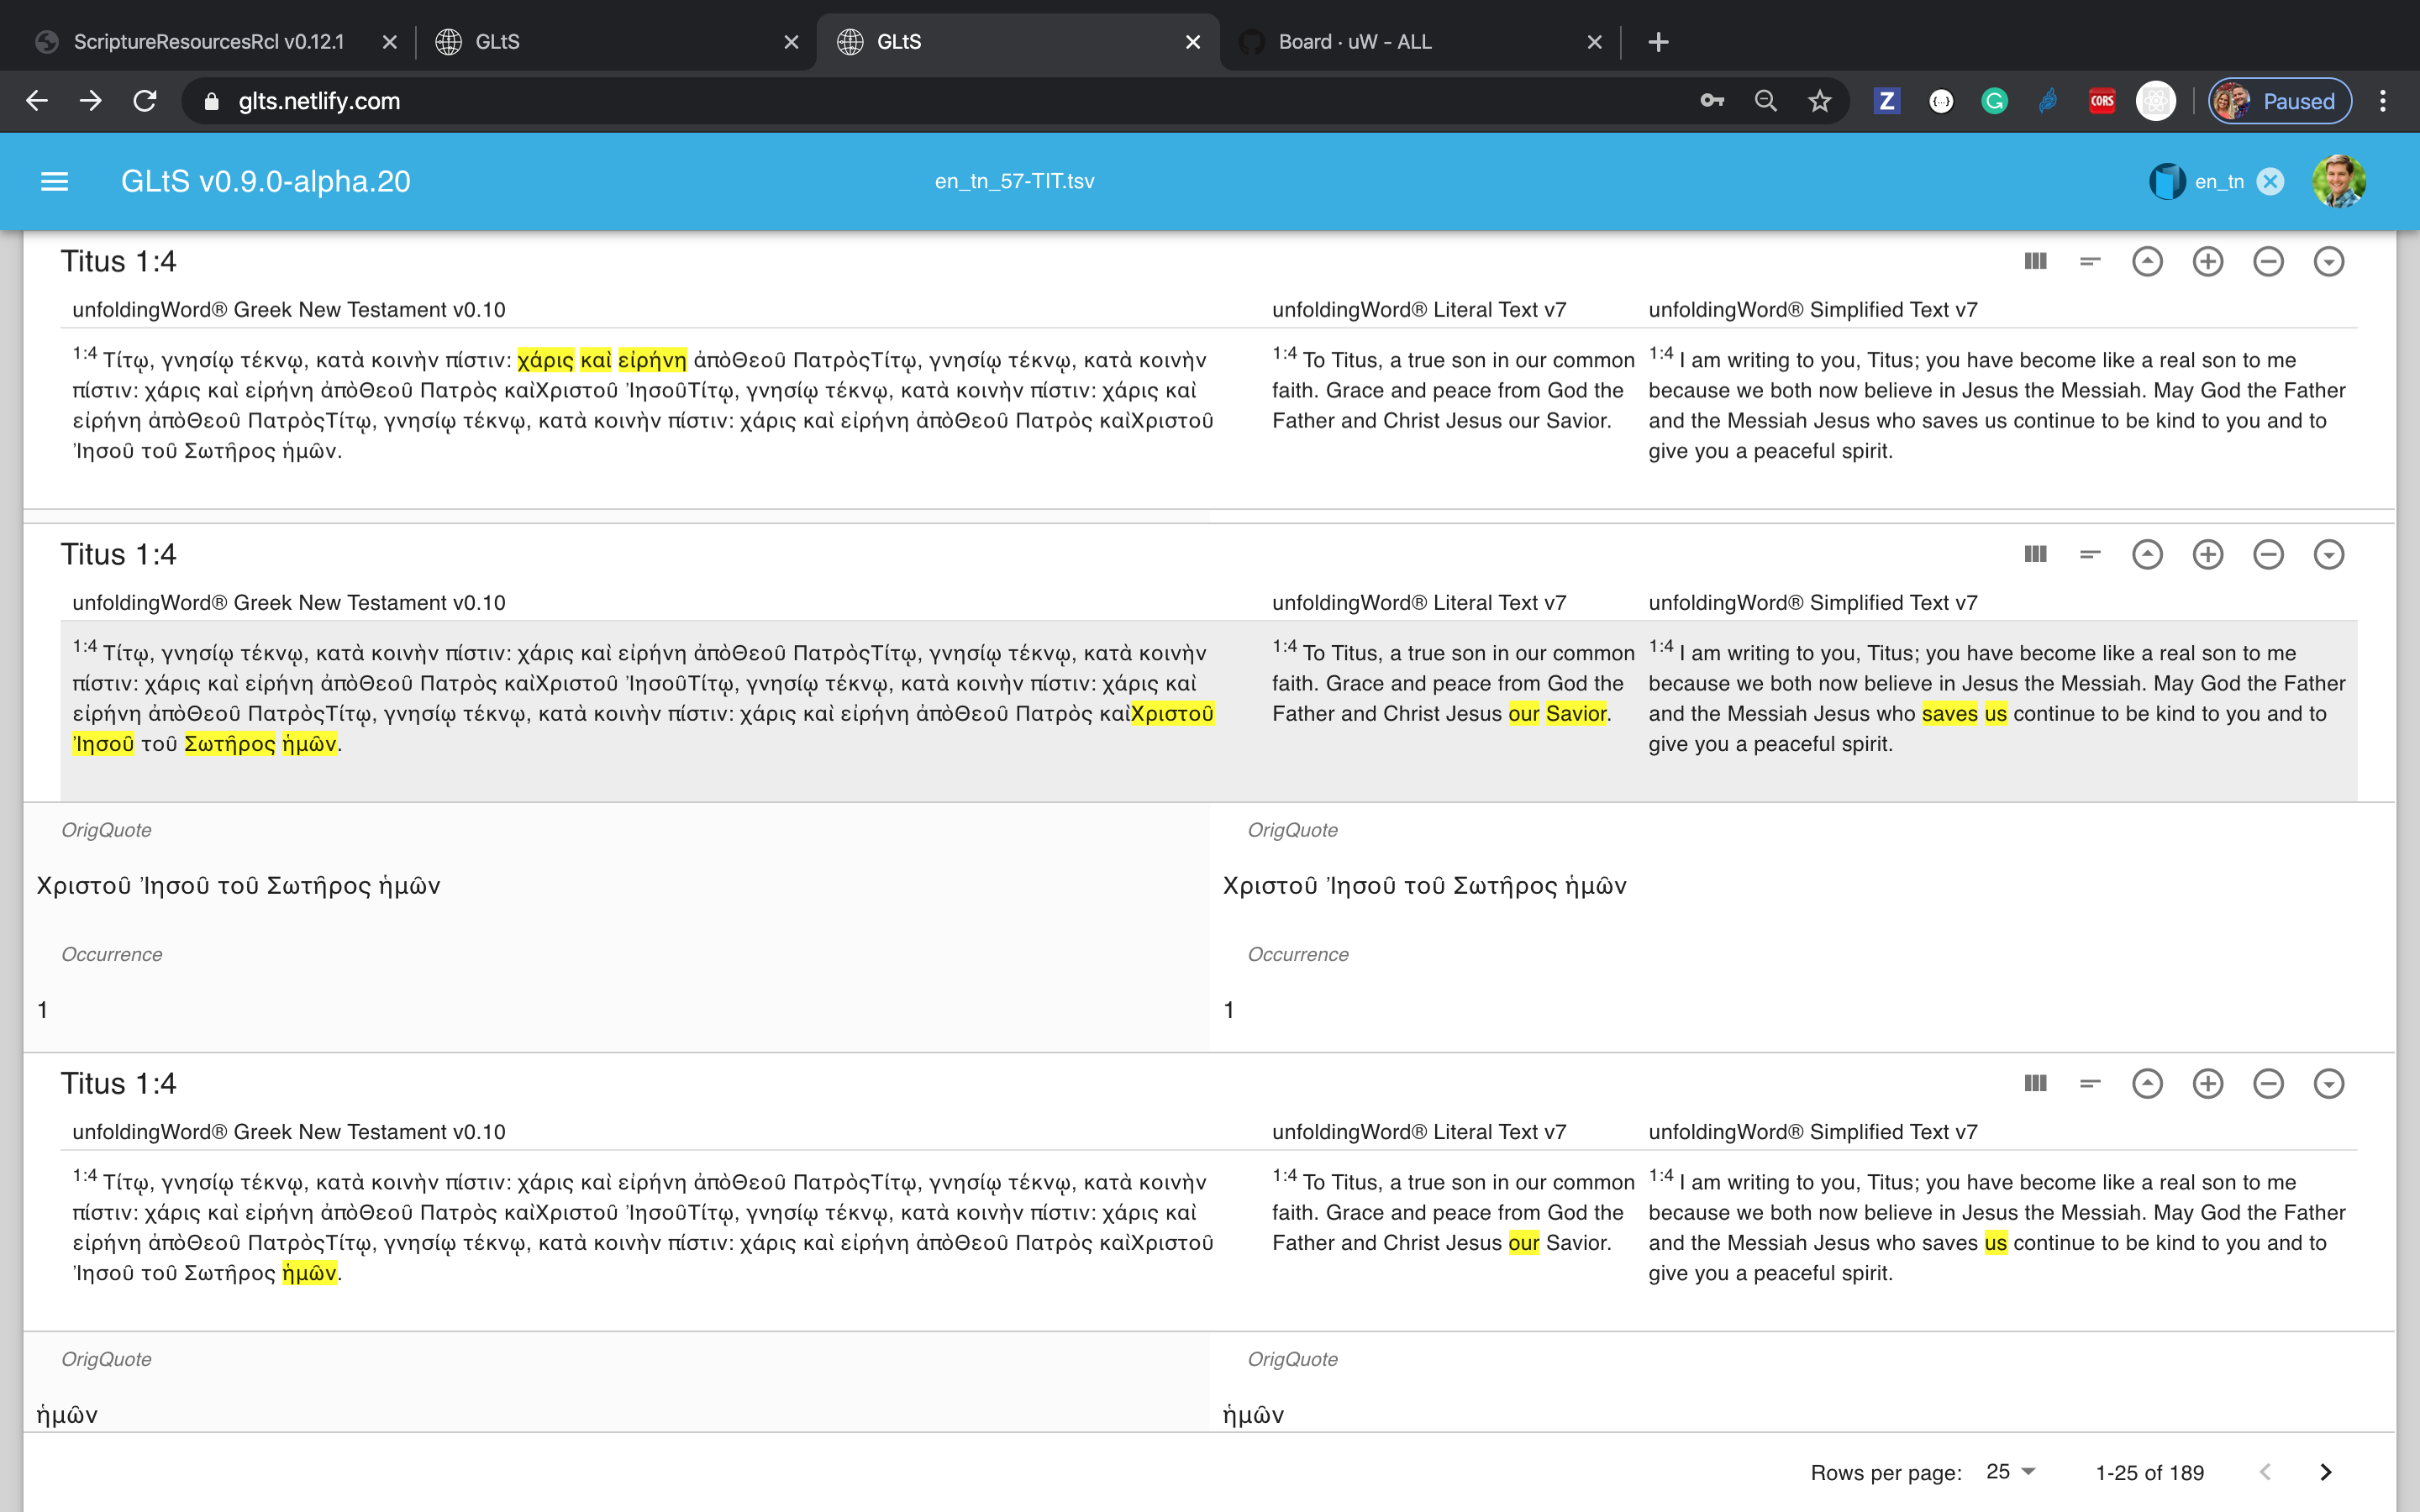
Task: Click the move-down arrow icon in first Titus 1:4 row
Action: point(2329,261)
